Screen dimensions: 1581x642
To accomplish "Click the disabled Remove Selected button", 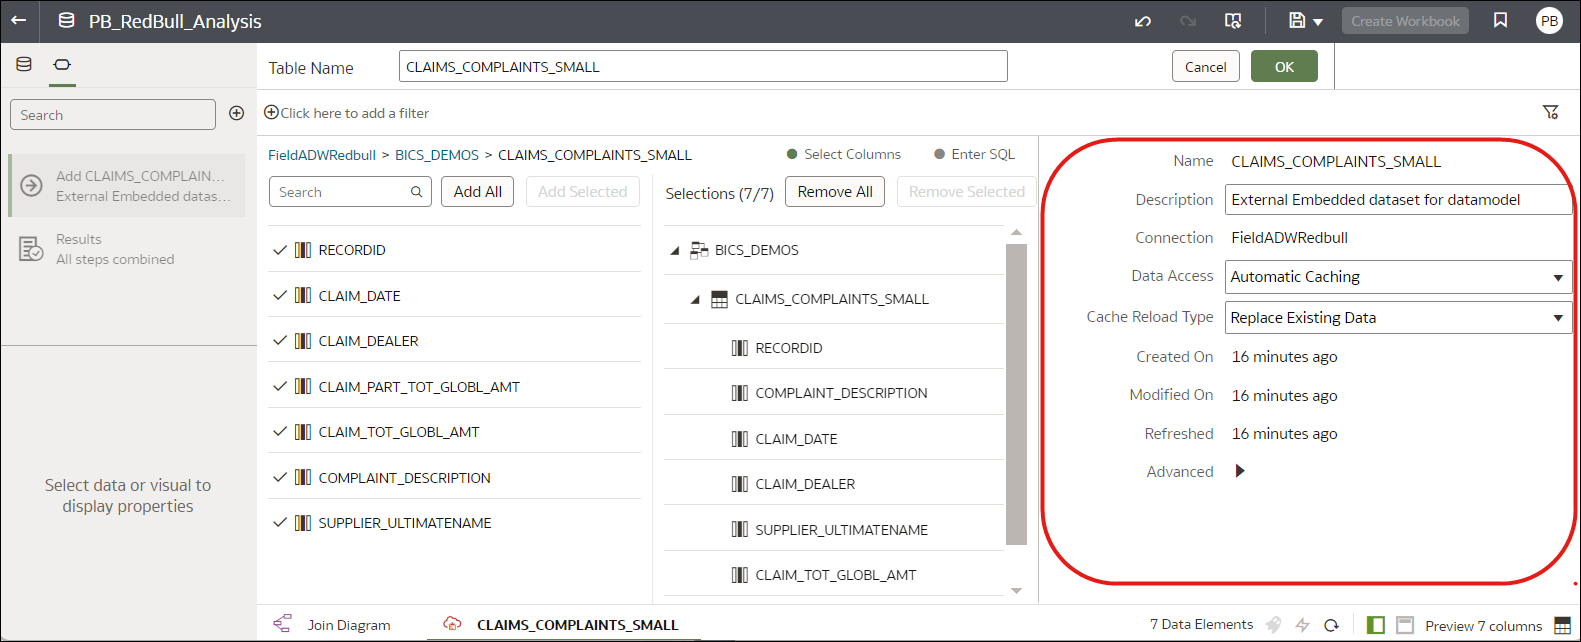I will tap(967, 192).
